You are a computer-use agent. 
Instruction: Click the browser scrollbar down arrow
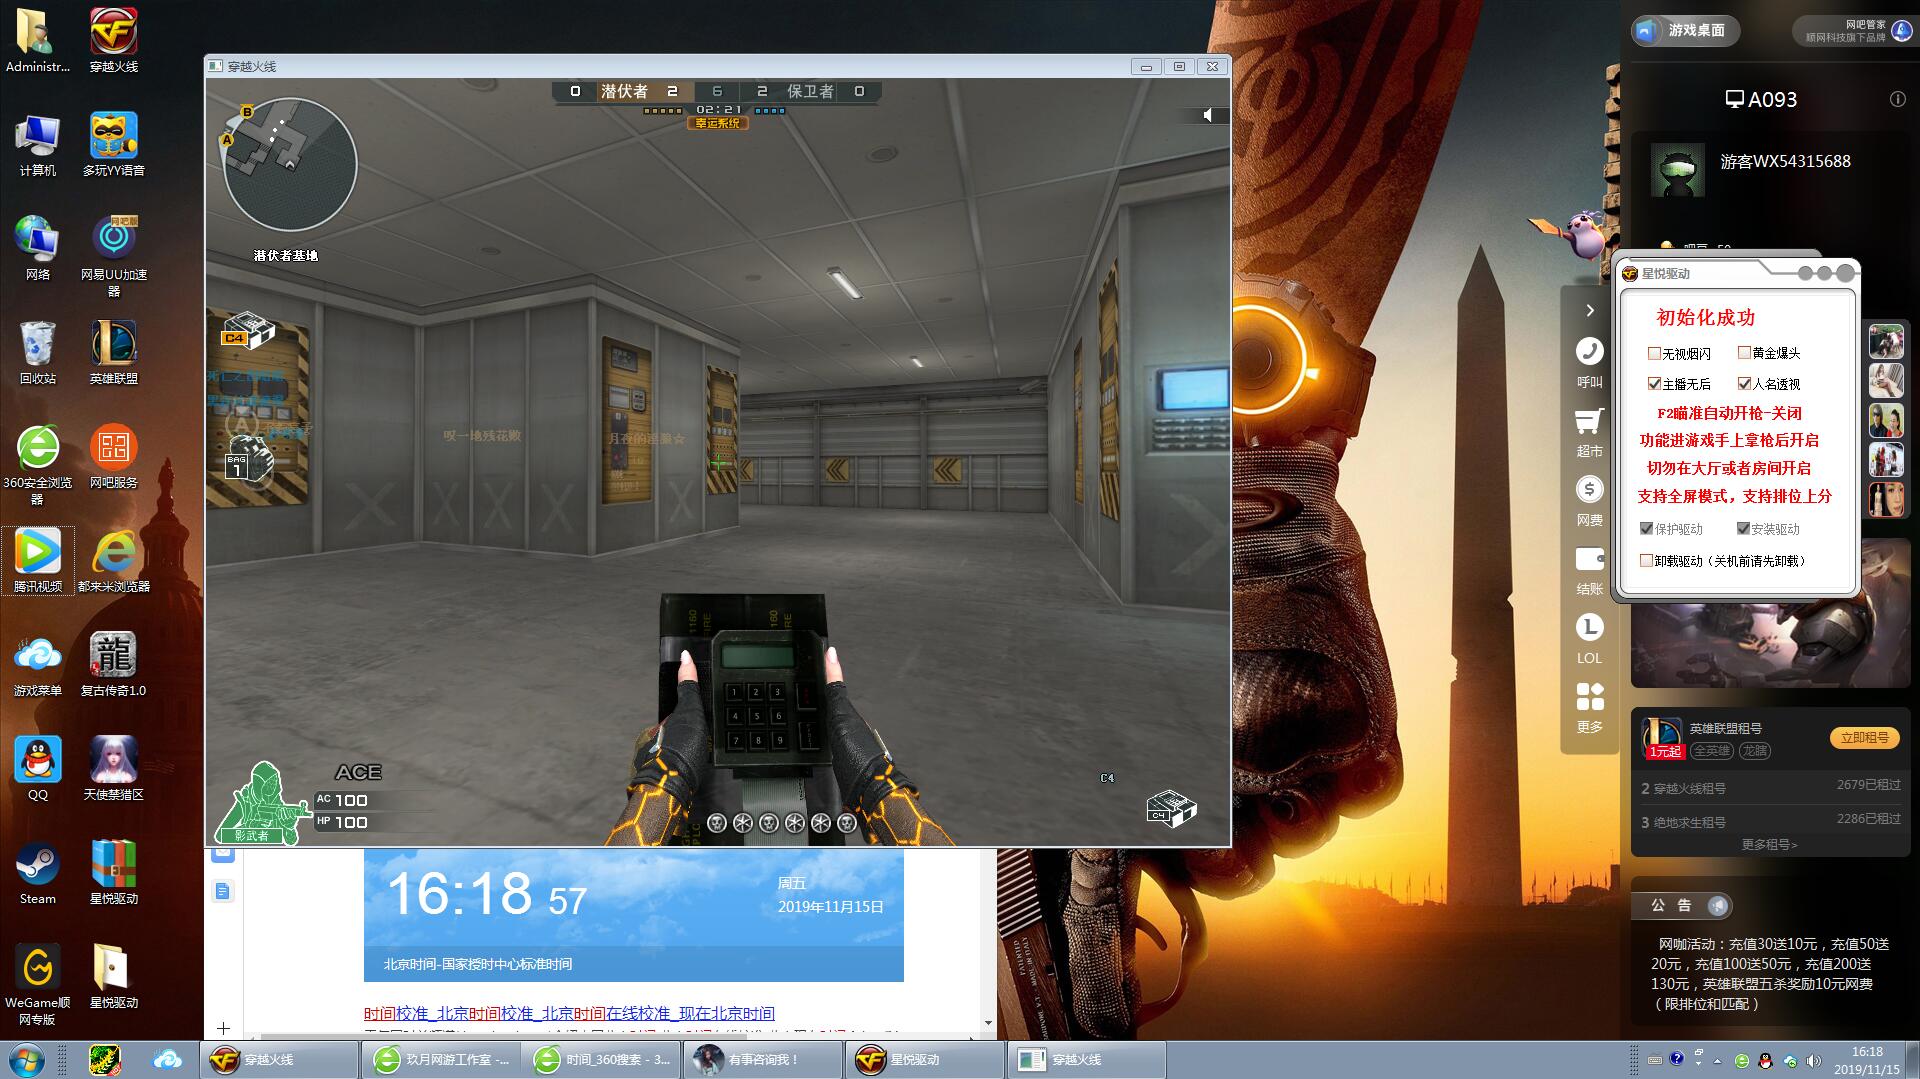pyautogui.click(x=988, y=1023)
